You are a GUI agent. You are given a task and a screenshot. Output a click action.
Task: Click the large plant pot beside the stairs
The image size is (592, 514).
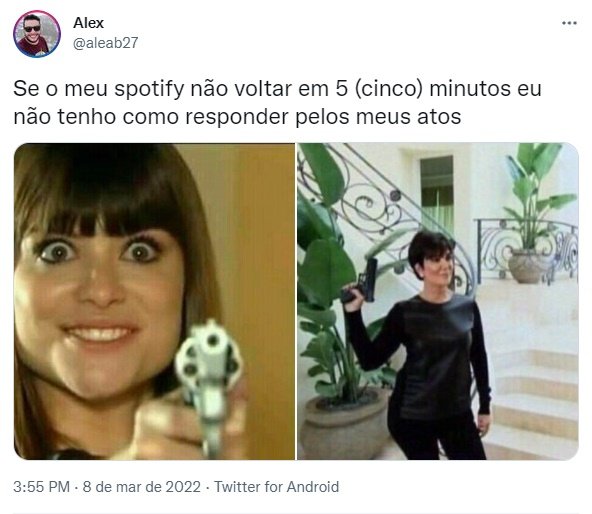pos(344,425)
